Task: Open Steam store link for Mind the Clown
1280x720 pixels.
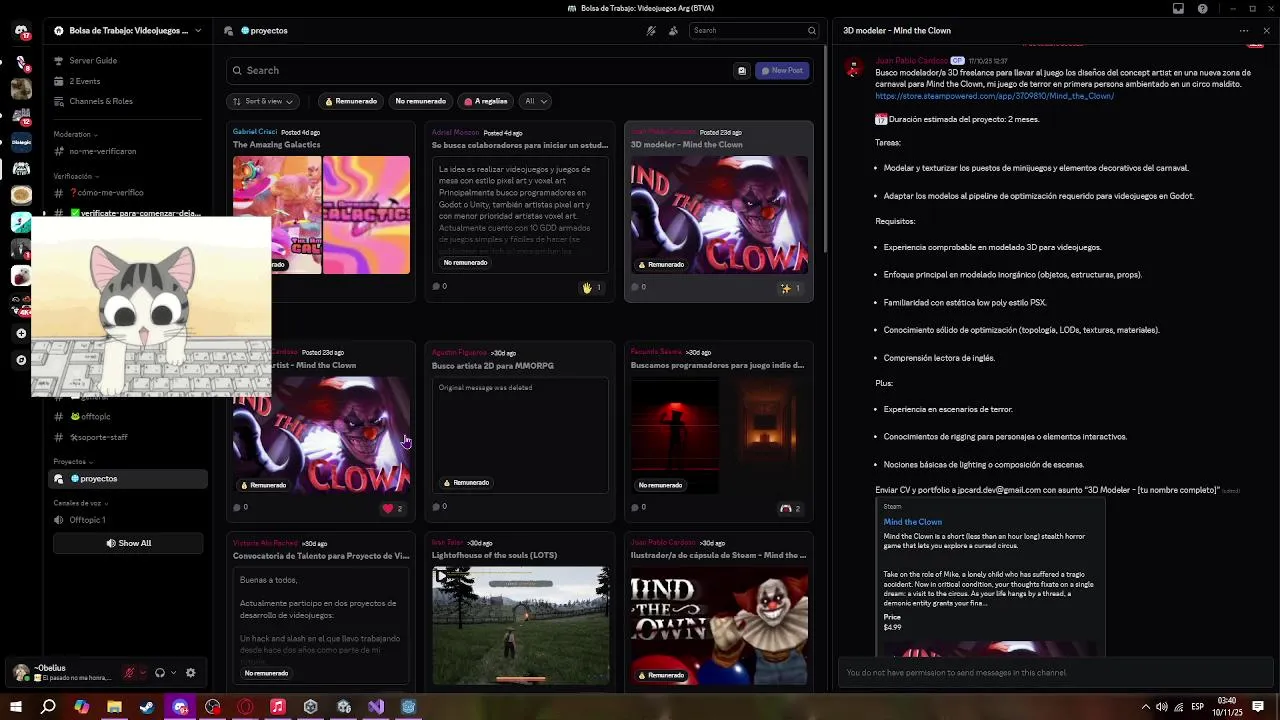Action: 994,96
